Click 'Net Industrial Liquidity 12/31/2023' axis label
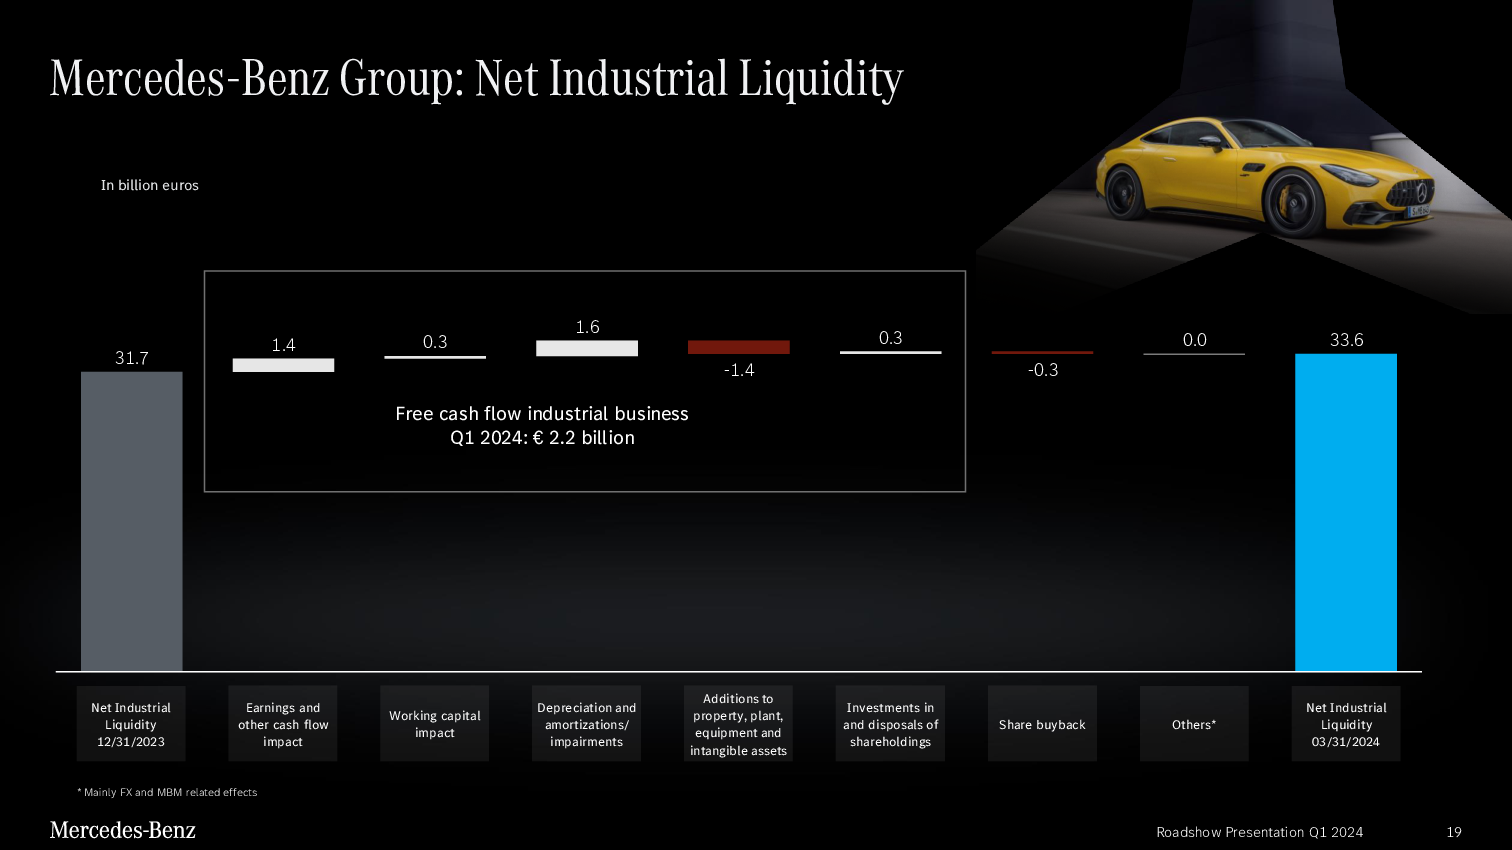Viewport: 1512px width, 850px height. pos(131,724)
